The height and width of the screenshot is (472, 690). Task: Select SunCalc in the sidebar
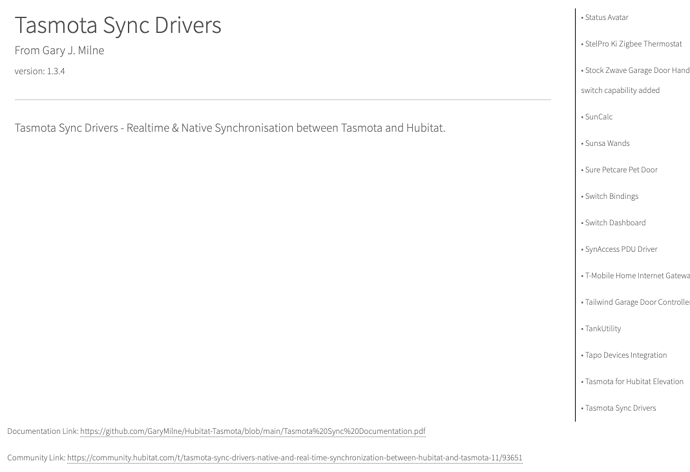[598, 117]
